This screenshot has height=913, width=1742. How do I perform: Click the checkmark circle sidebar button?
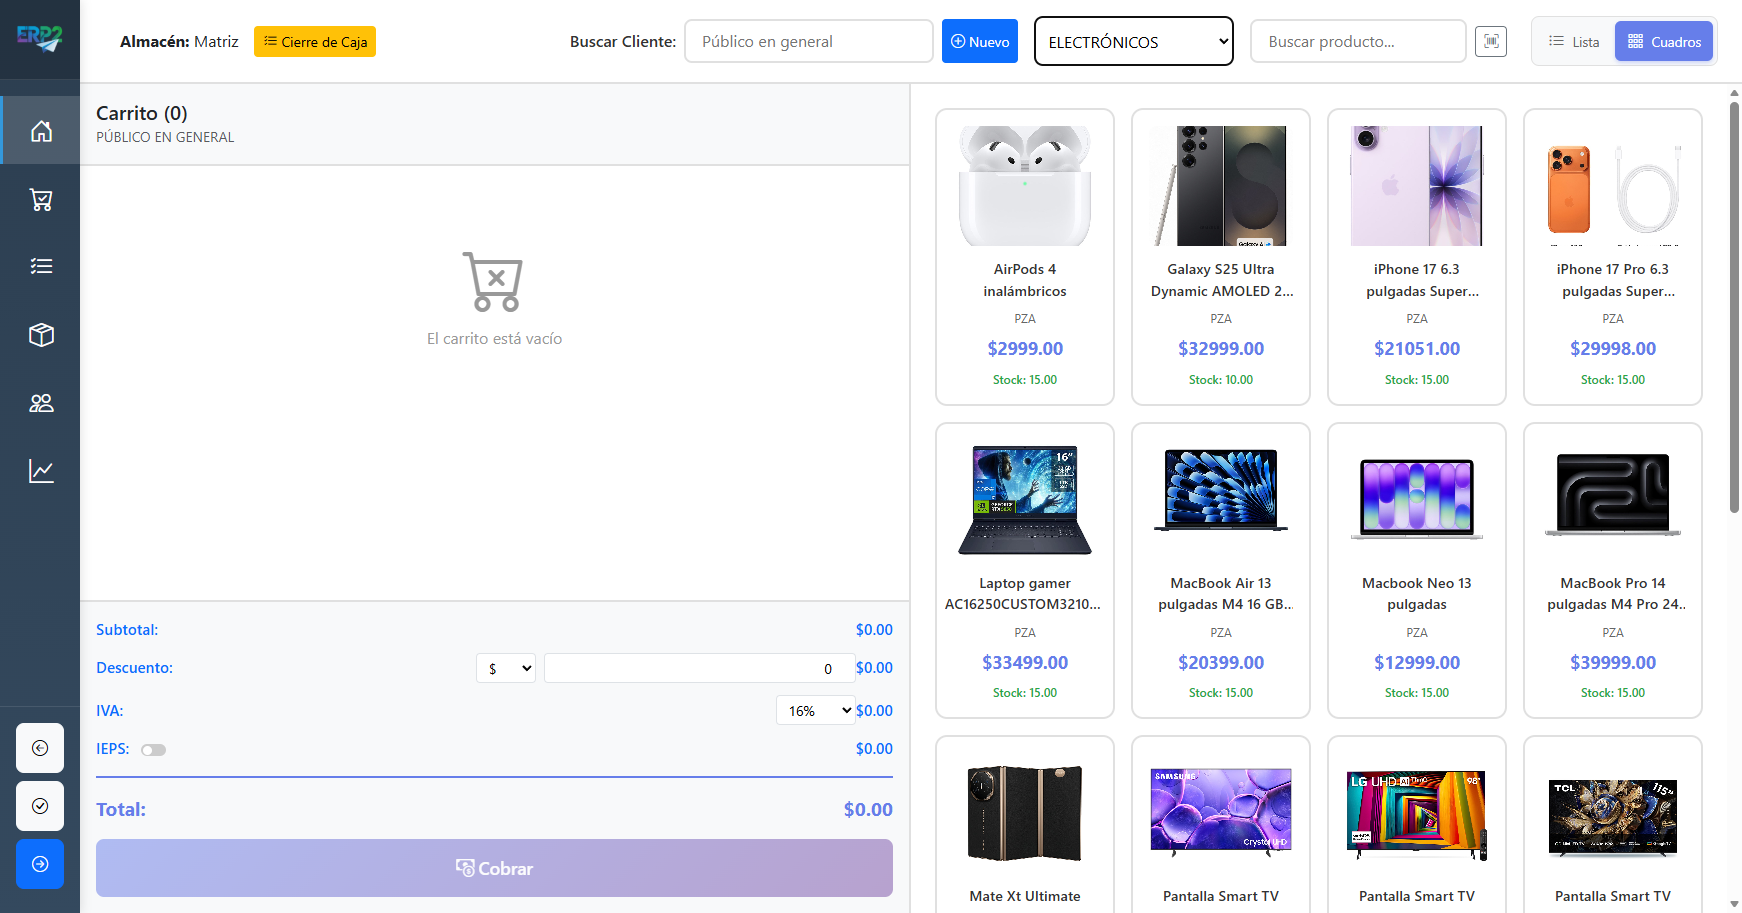pos(40,806)
